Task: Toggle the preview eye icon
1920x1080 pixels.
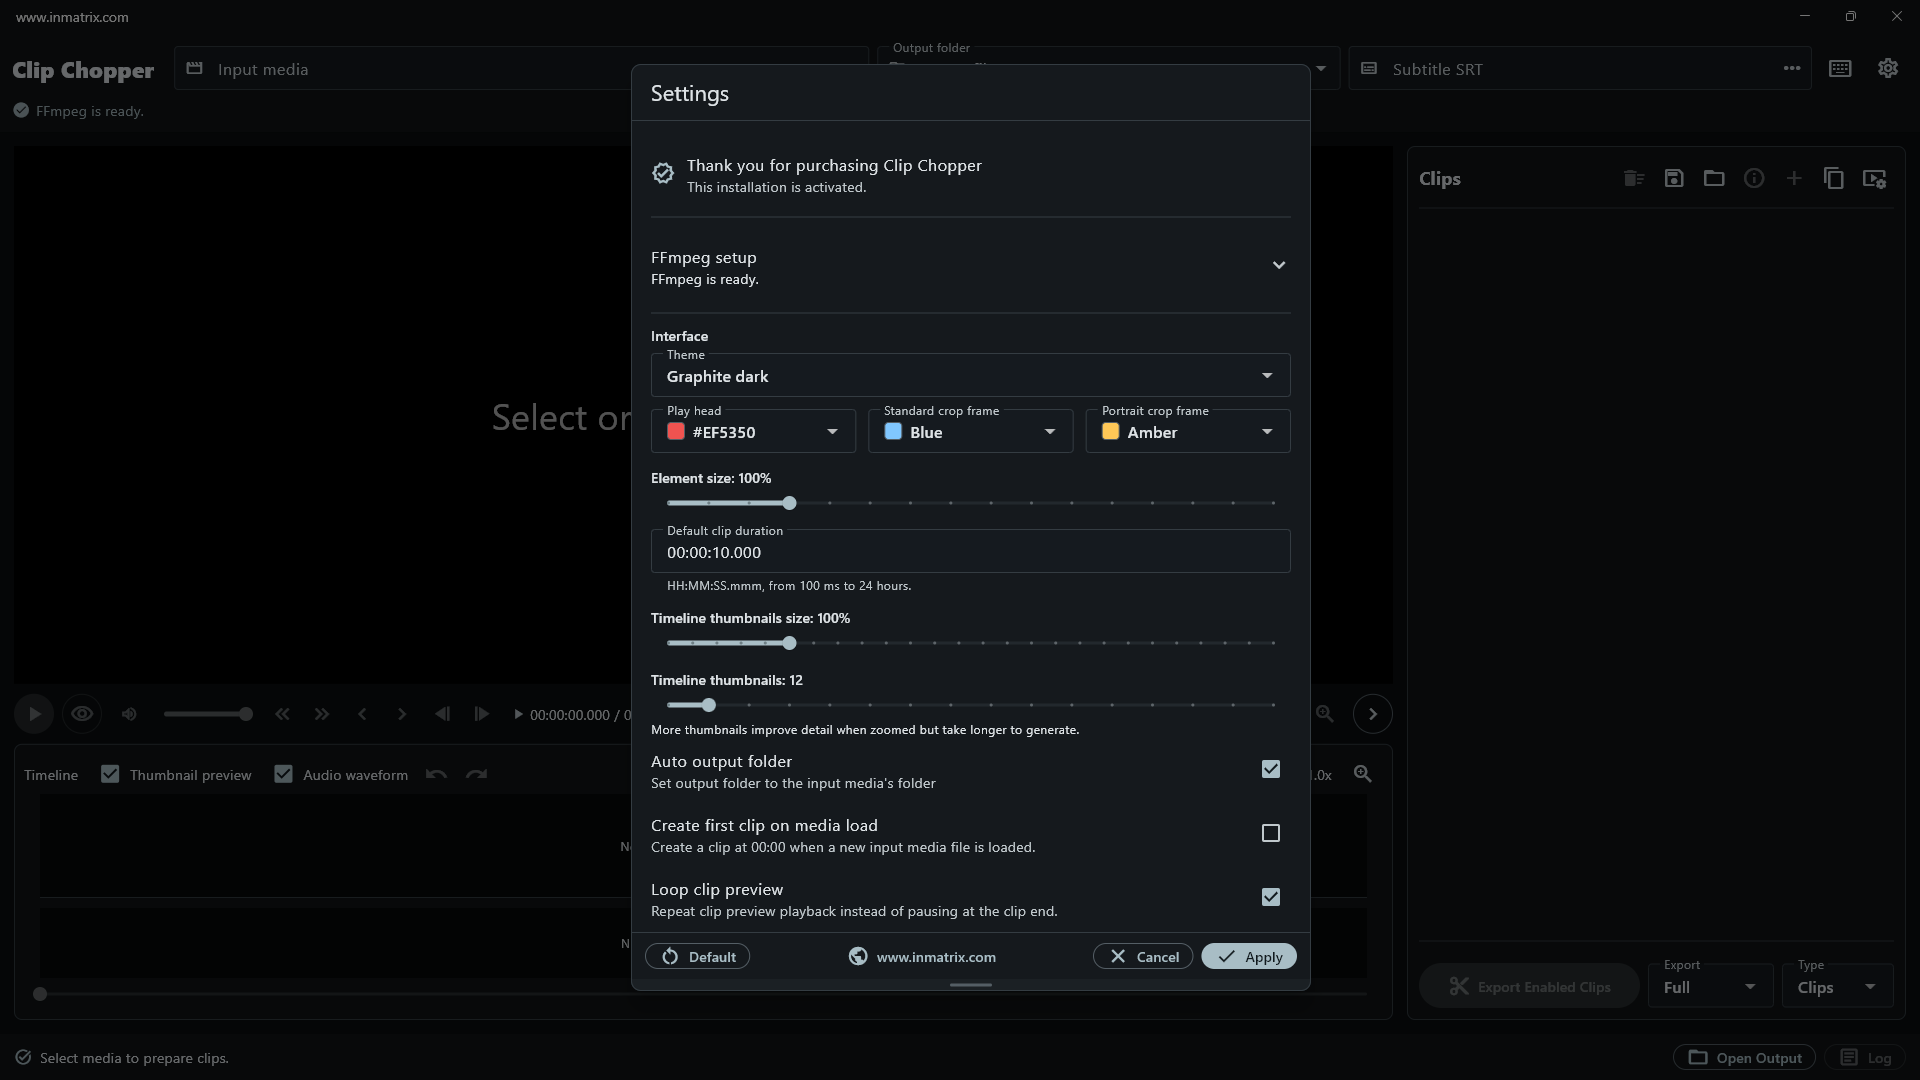Action: tap(82, 714)
